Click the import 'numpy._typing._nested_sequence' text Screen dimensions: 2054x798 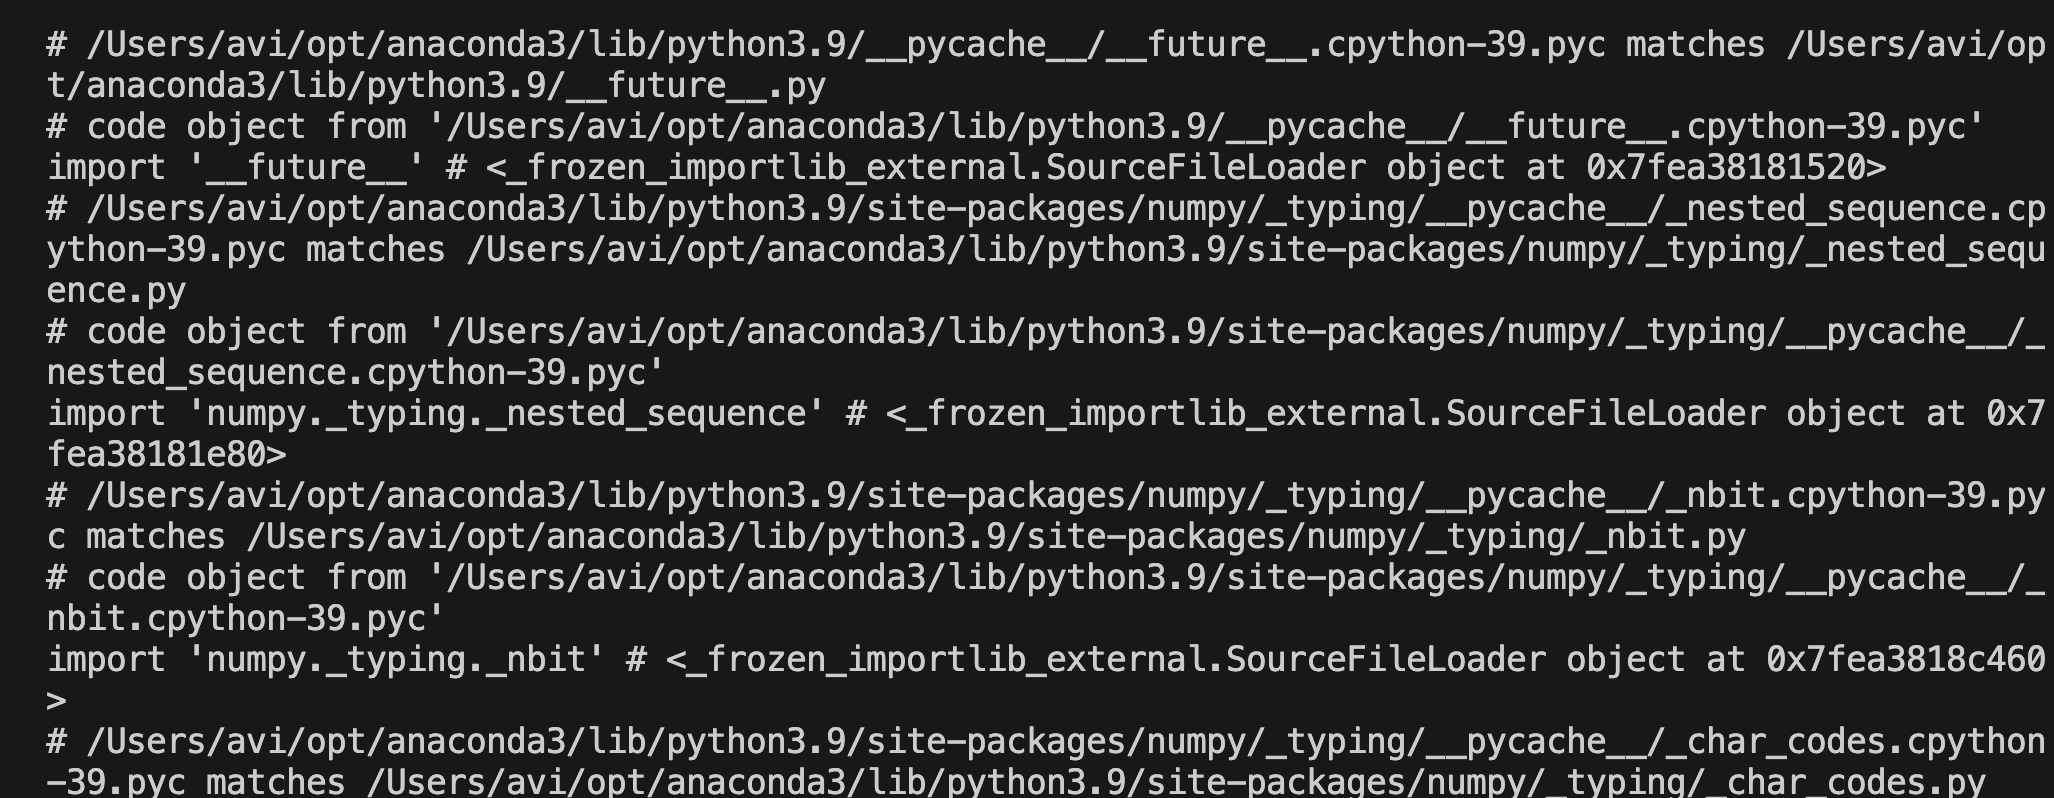pos(436,414)
